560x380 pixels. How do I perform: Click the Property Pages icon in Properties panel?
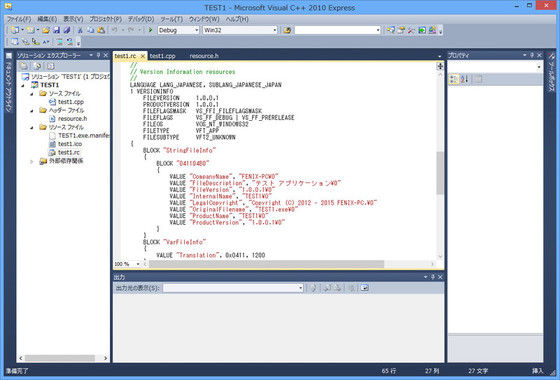[478, 79]
